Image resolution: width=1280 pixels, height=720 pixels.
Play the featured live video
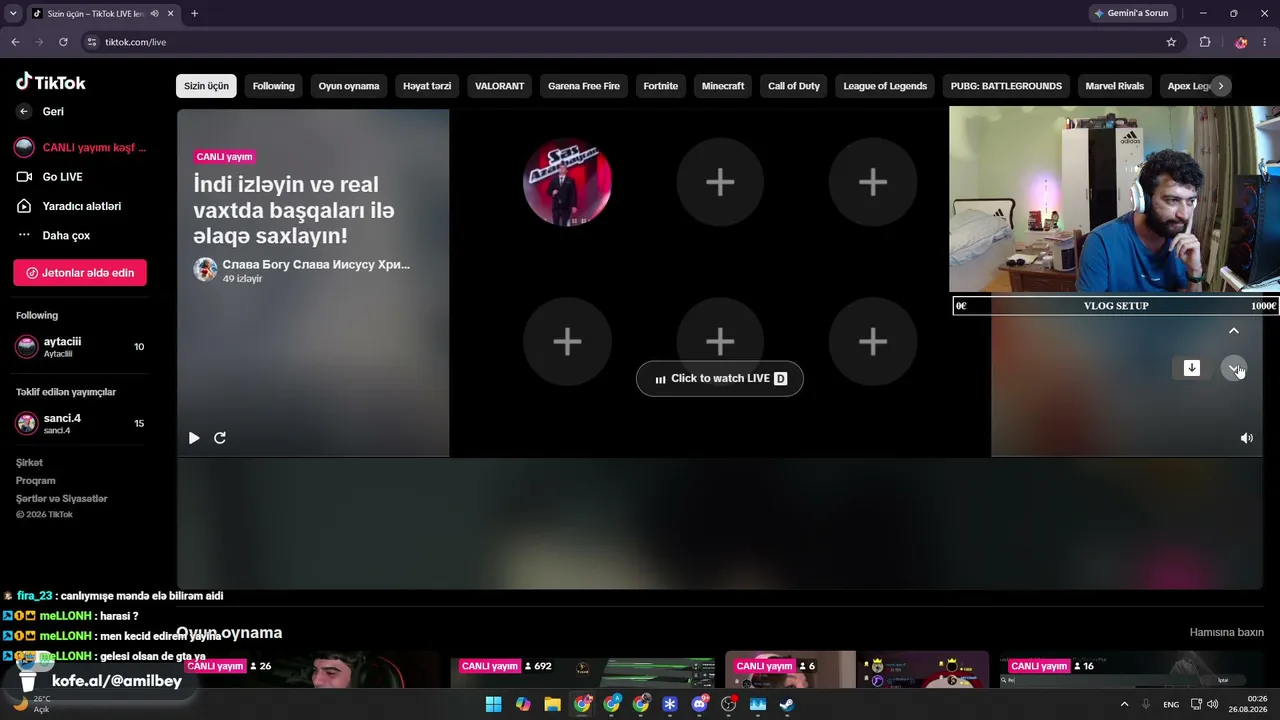pos(194,438)
